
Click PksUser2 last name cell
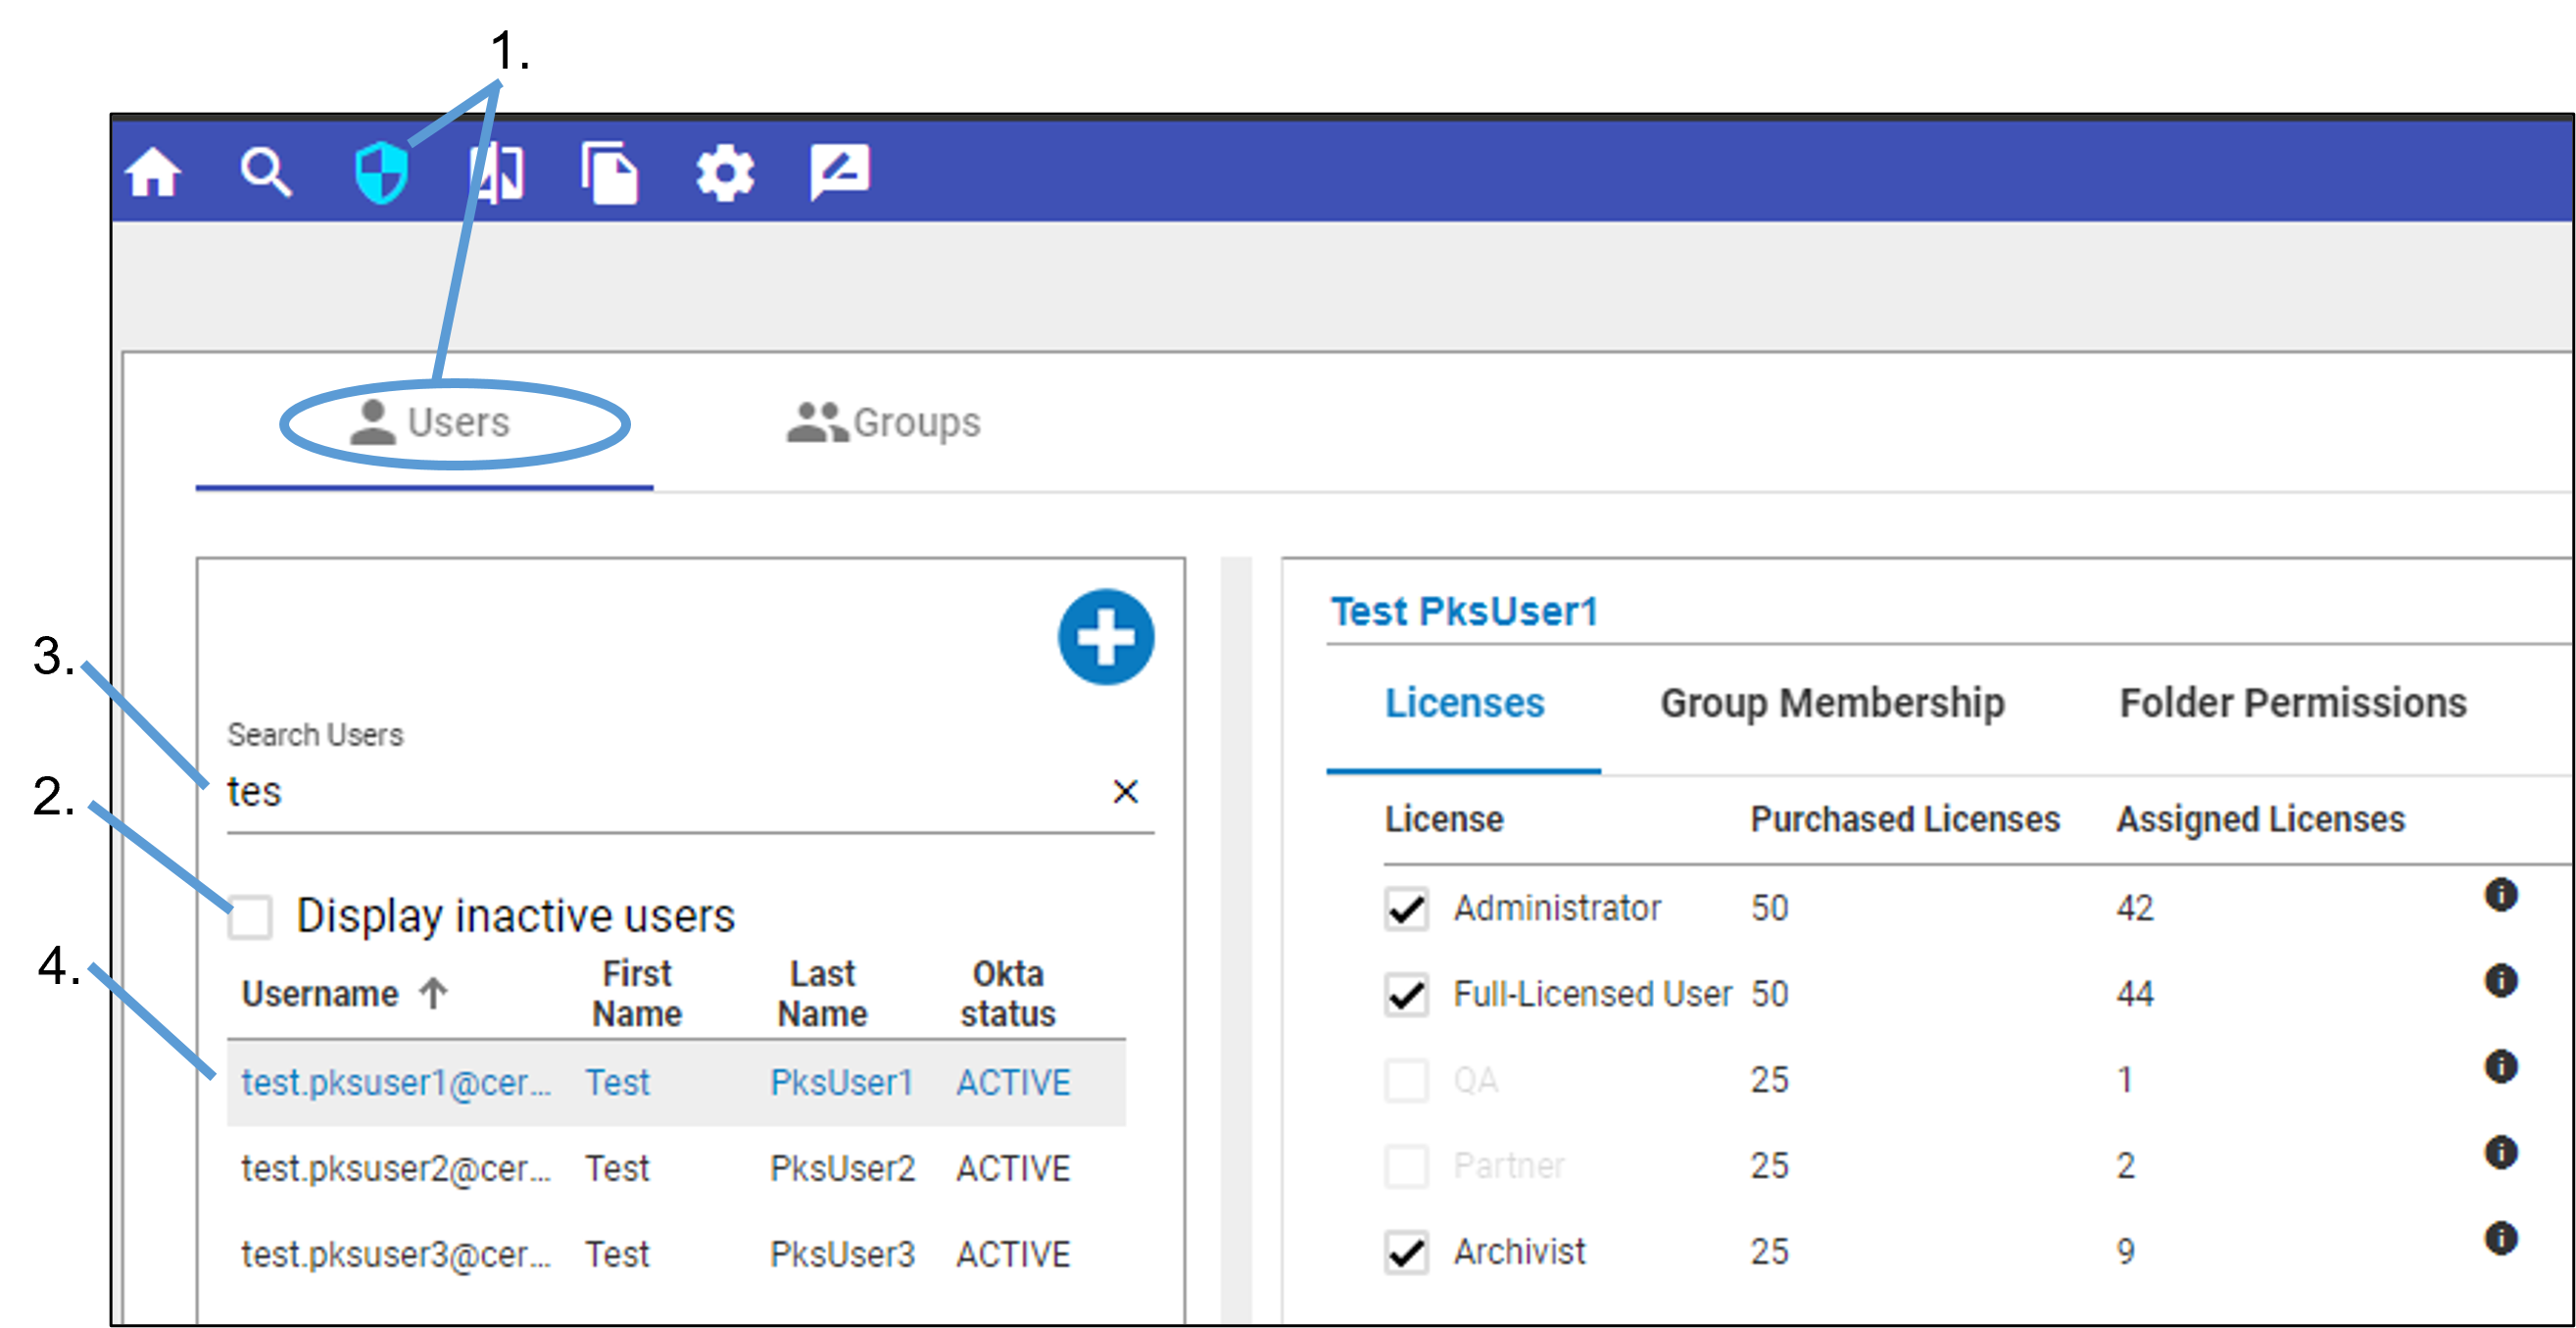pos(842,1169)
